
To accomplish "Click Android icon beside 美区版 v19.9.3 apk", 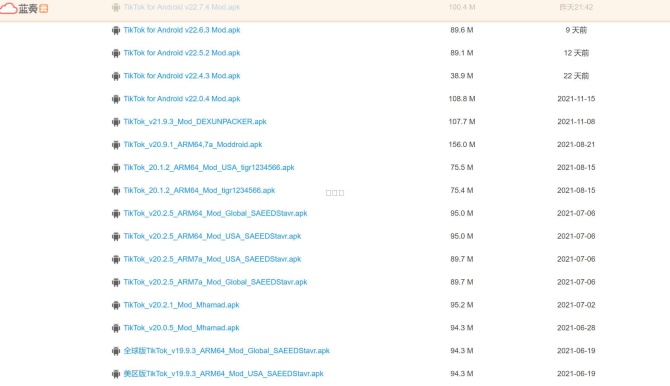I will coord(116,374).
